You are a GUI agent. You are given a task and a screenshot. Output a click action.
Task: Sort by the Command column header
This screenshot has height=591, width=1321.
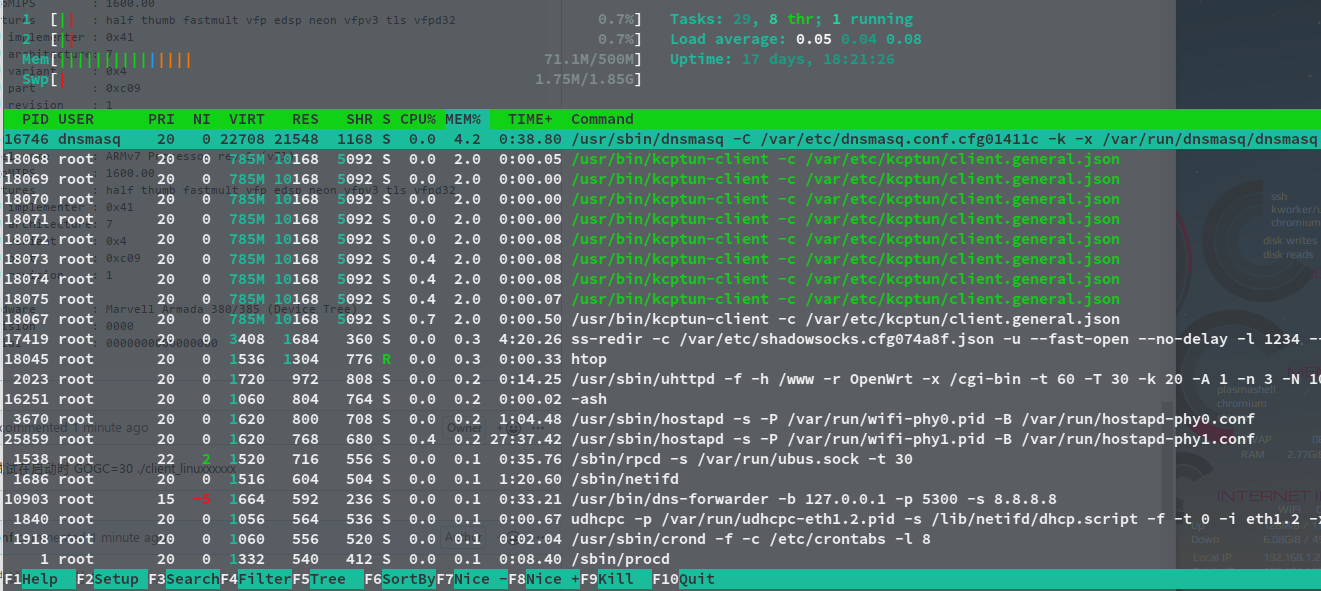605,118
